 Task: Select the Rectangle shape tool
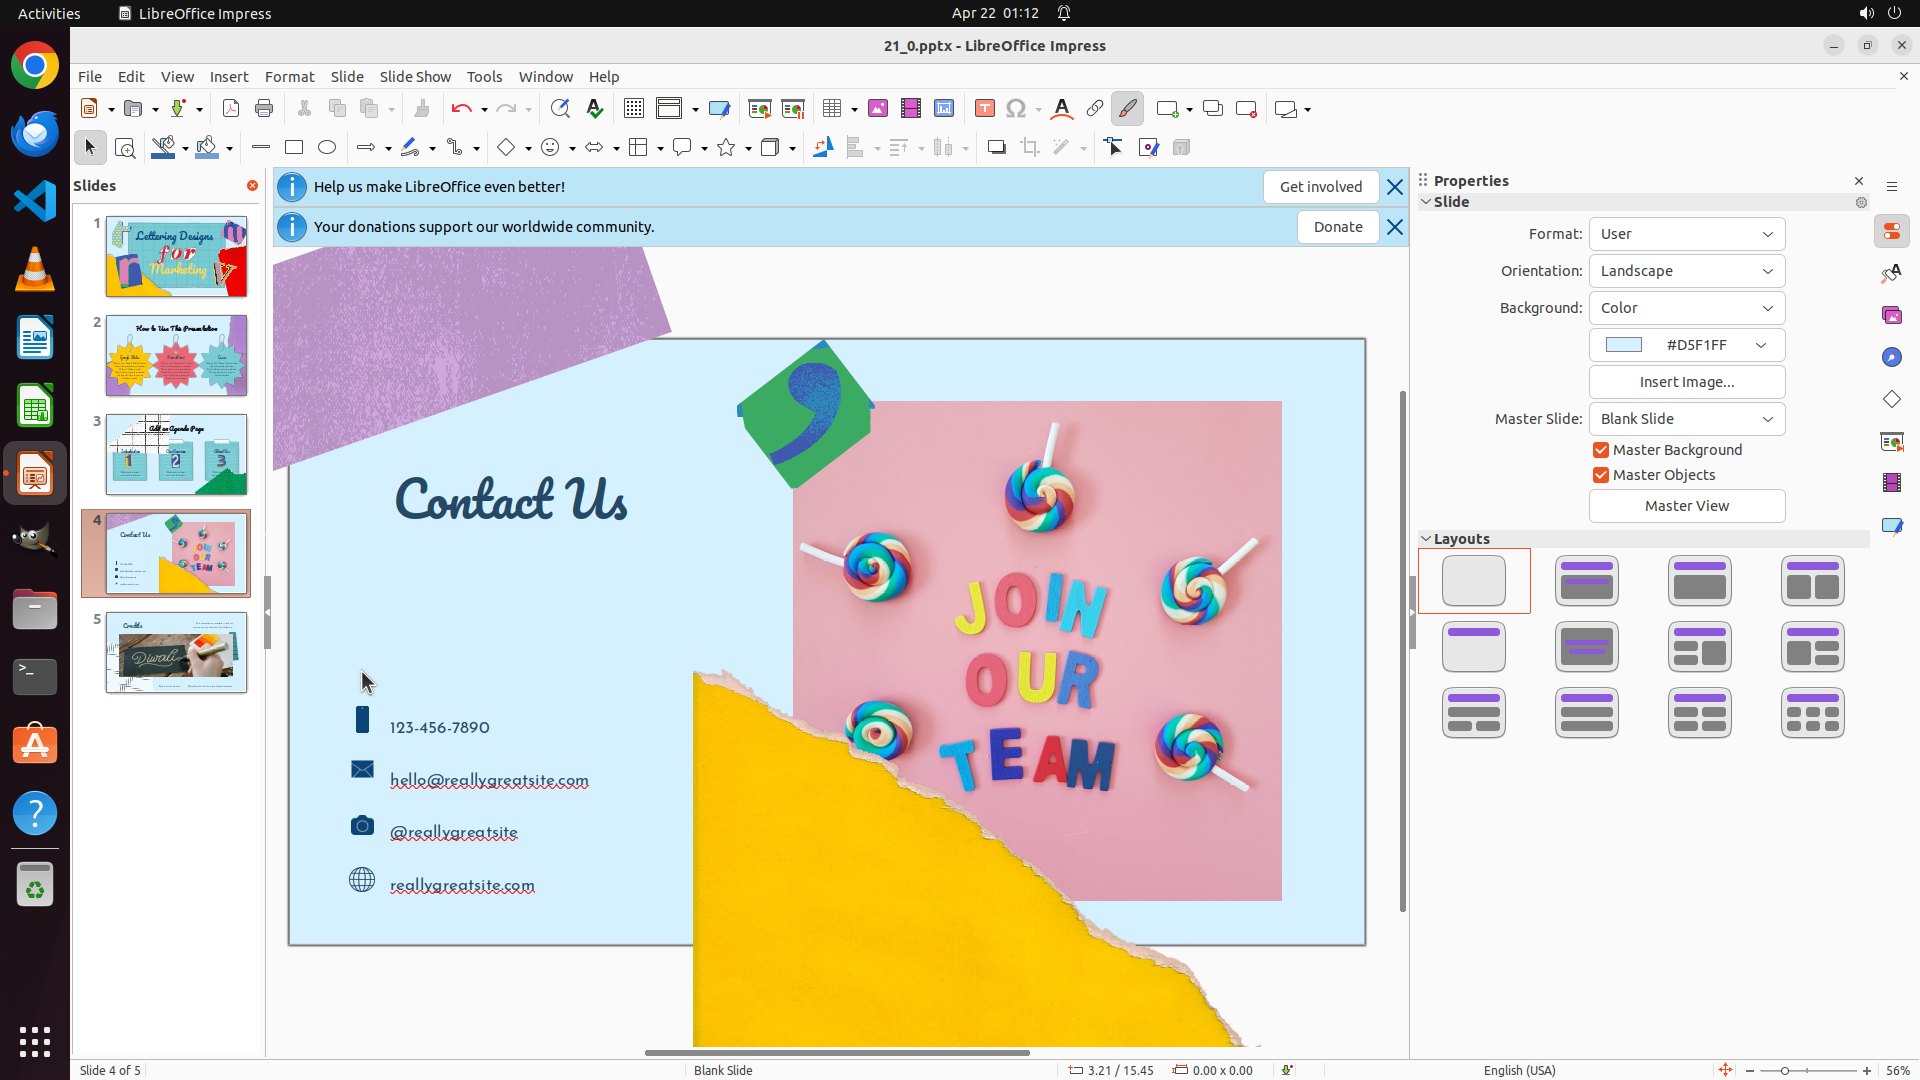(x=294, y=148)
